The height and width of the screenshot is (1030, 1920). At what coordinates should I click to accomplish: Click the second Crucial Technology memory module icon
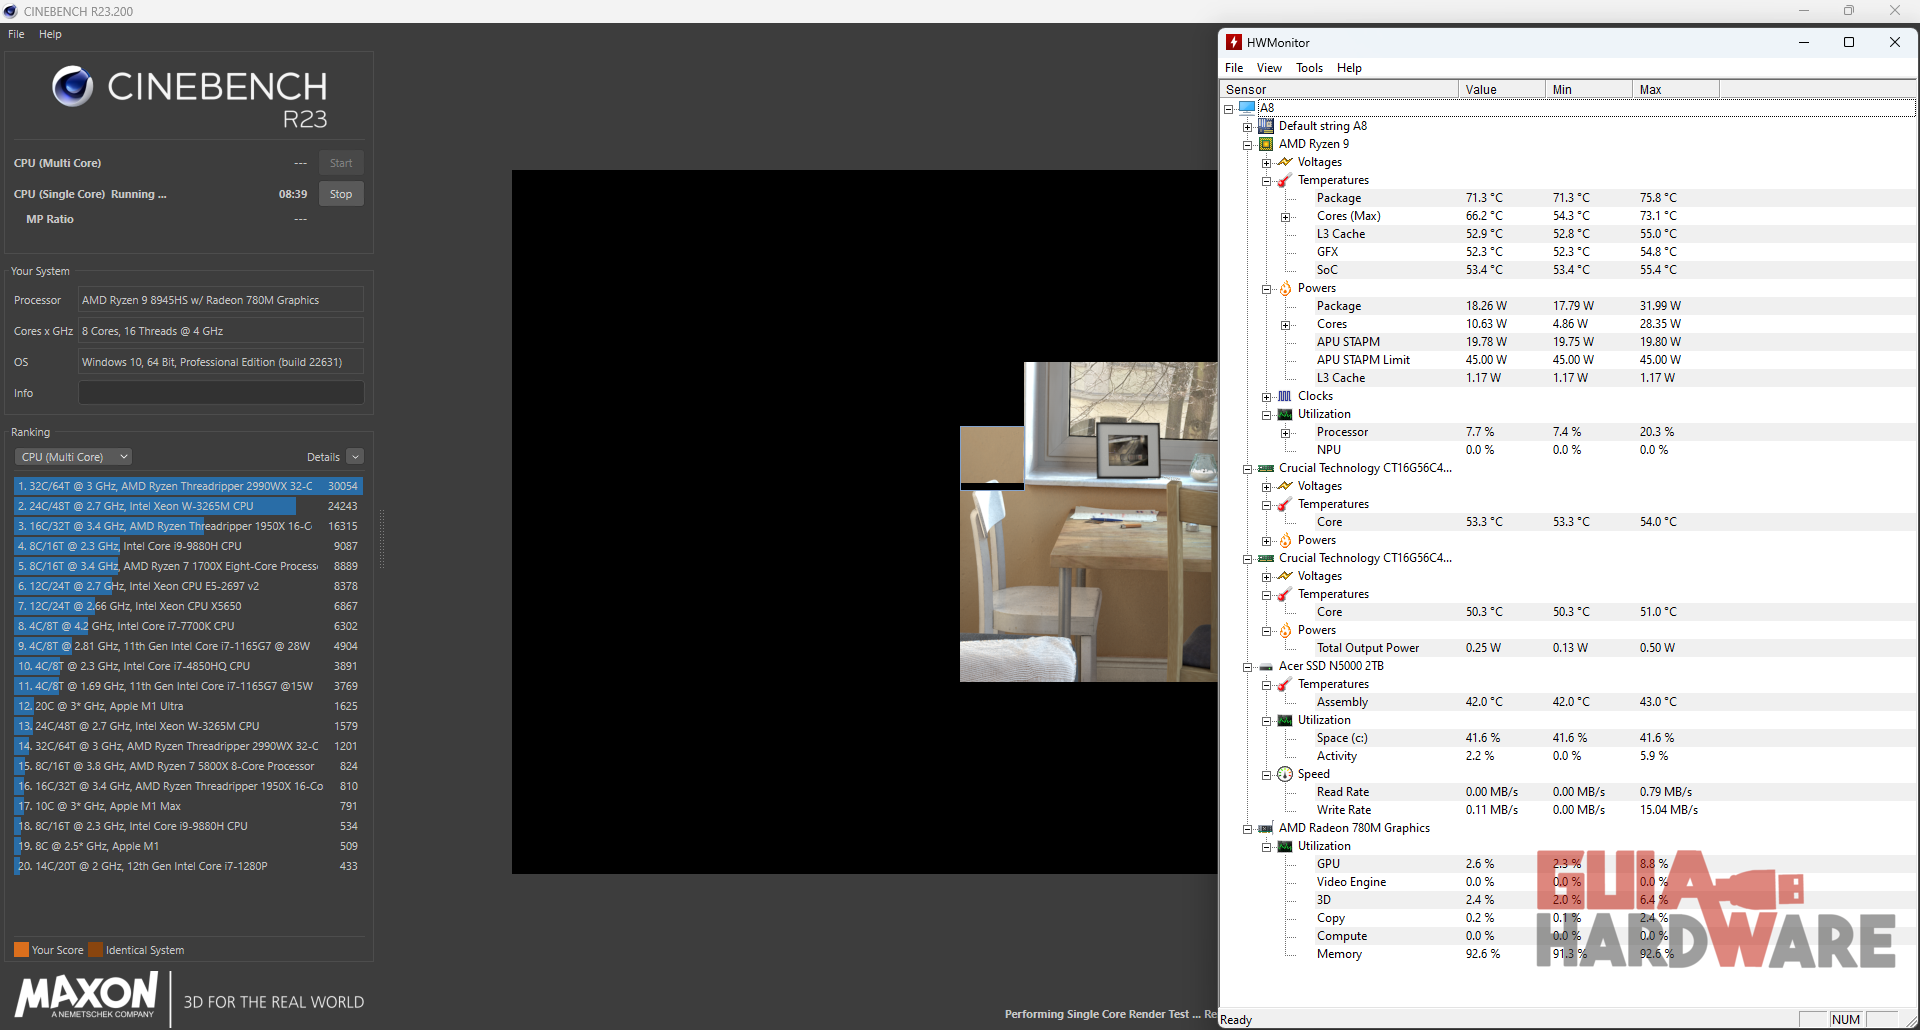pyautogui.click(x=1266, y=558)
